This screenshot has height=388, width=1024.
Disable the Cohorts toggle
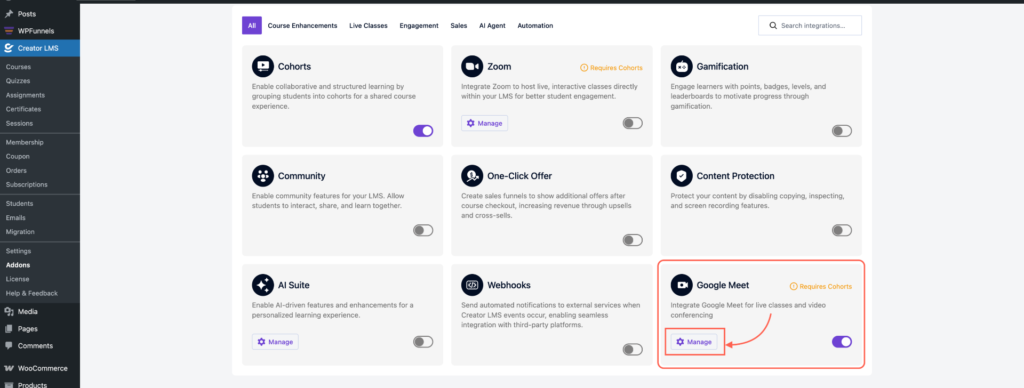(x=423, y=131)
